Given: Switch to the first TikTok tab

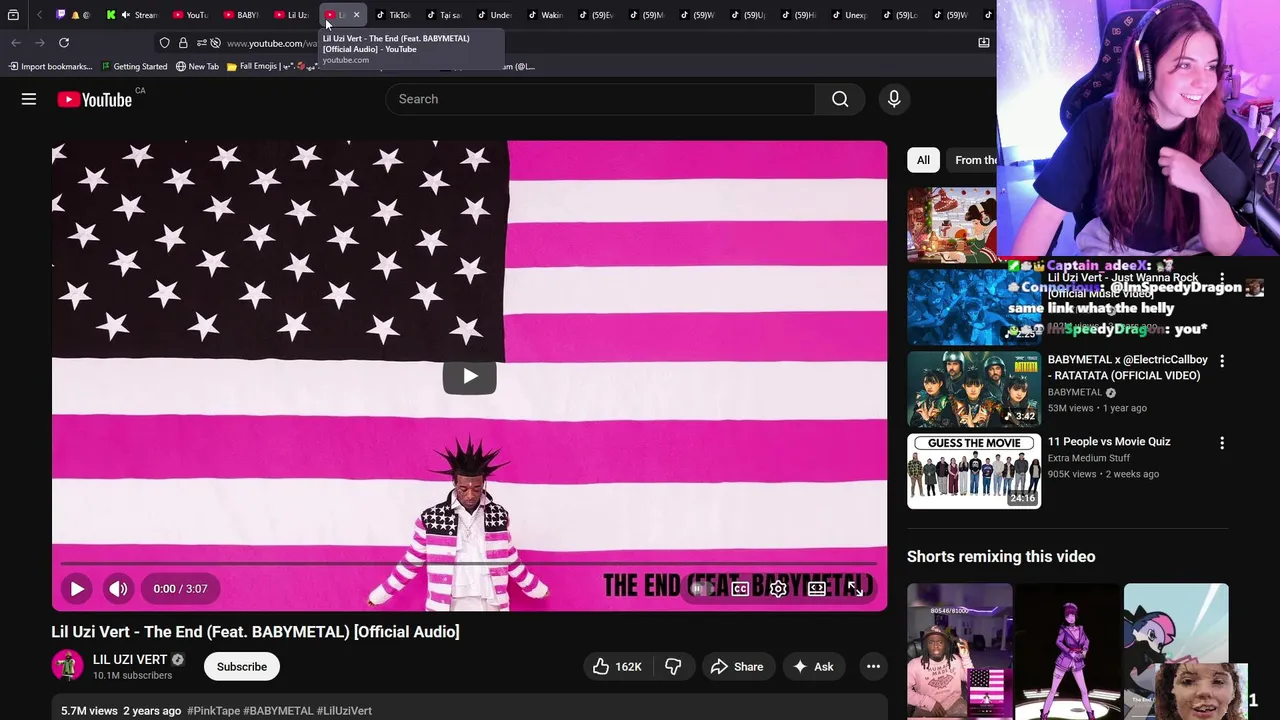Looking at the screenshot, I should click(x=393, y=15).
